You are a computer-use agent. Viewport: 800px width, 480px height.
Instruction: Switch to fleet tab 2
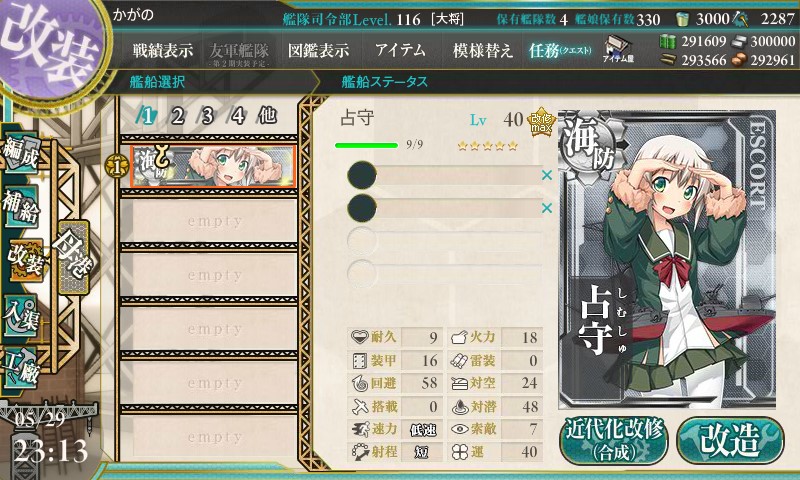tap(177, 117)
